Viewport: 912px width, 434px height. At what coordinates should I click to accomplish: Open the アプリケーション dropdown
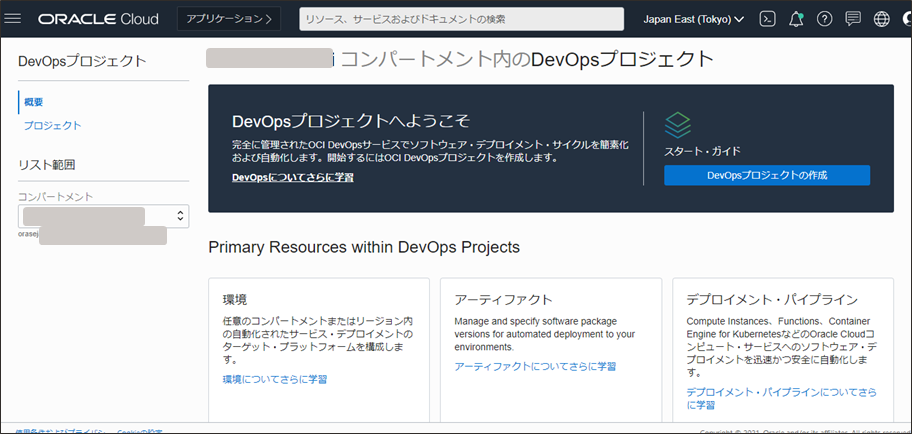click(228, 19)
